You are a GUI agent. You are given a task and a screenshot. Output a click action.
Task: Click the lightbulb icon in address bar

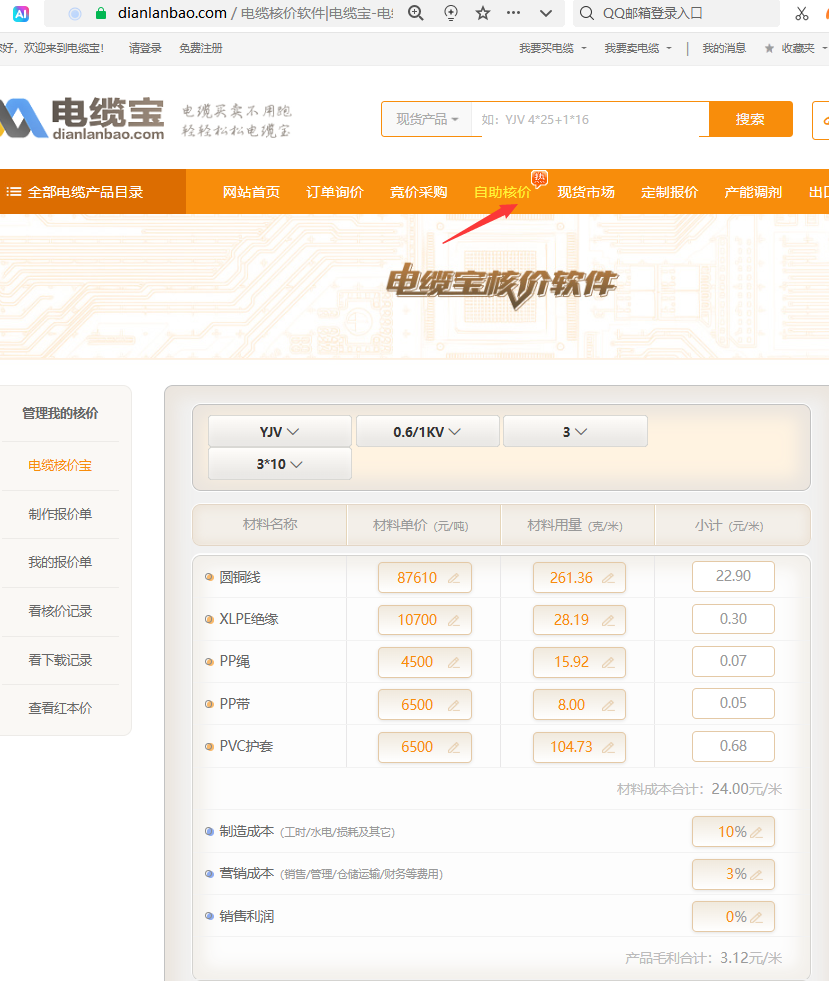click(x=450, y=13)
